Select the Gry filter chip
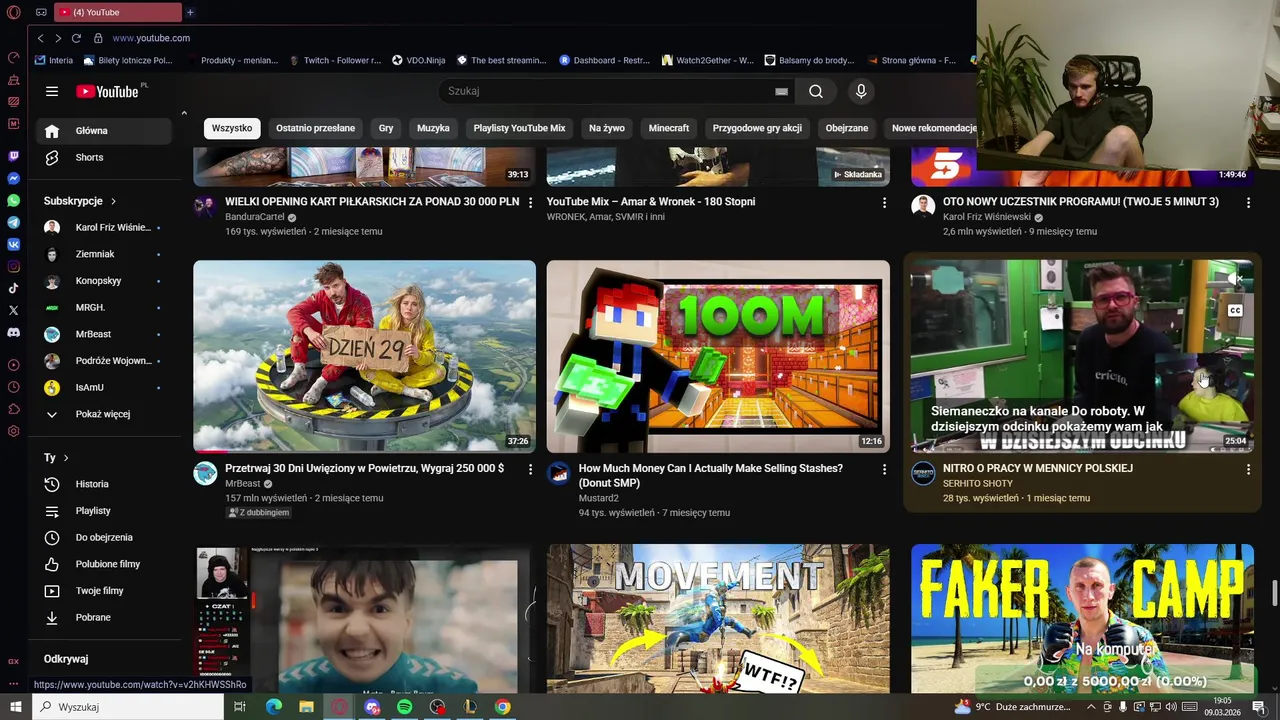This screenshot has height=720, width=1280. (x=386, y=128)
